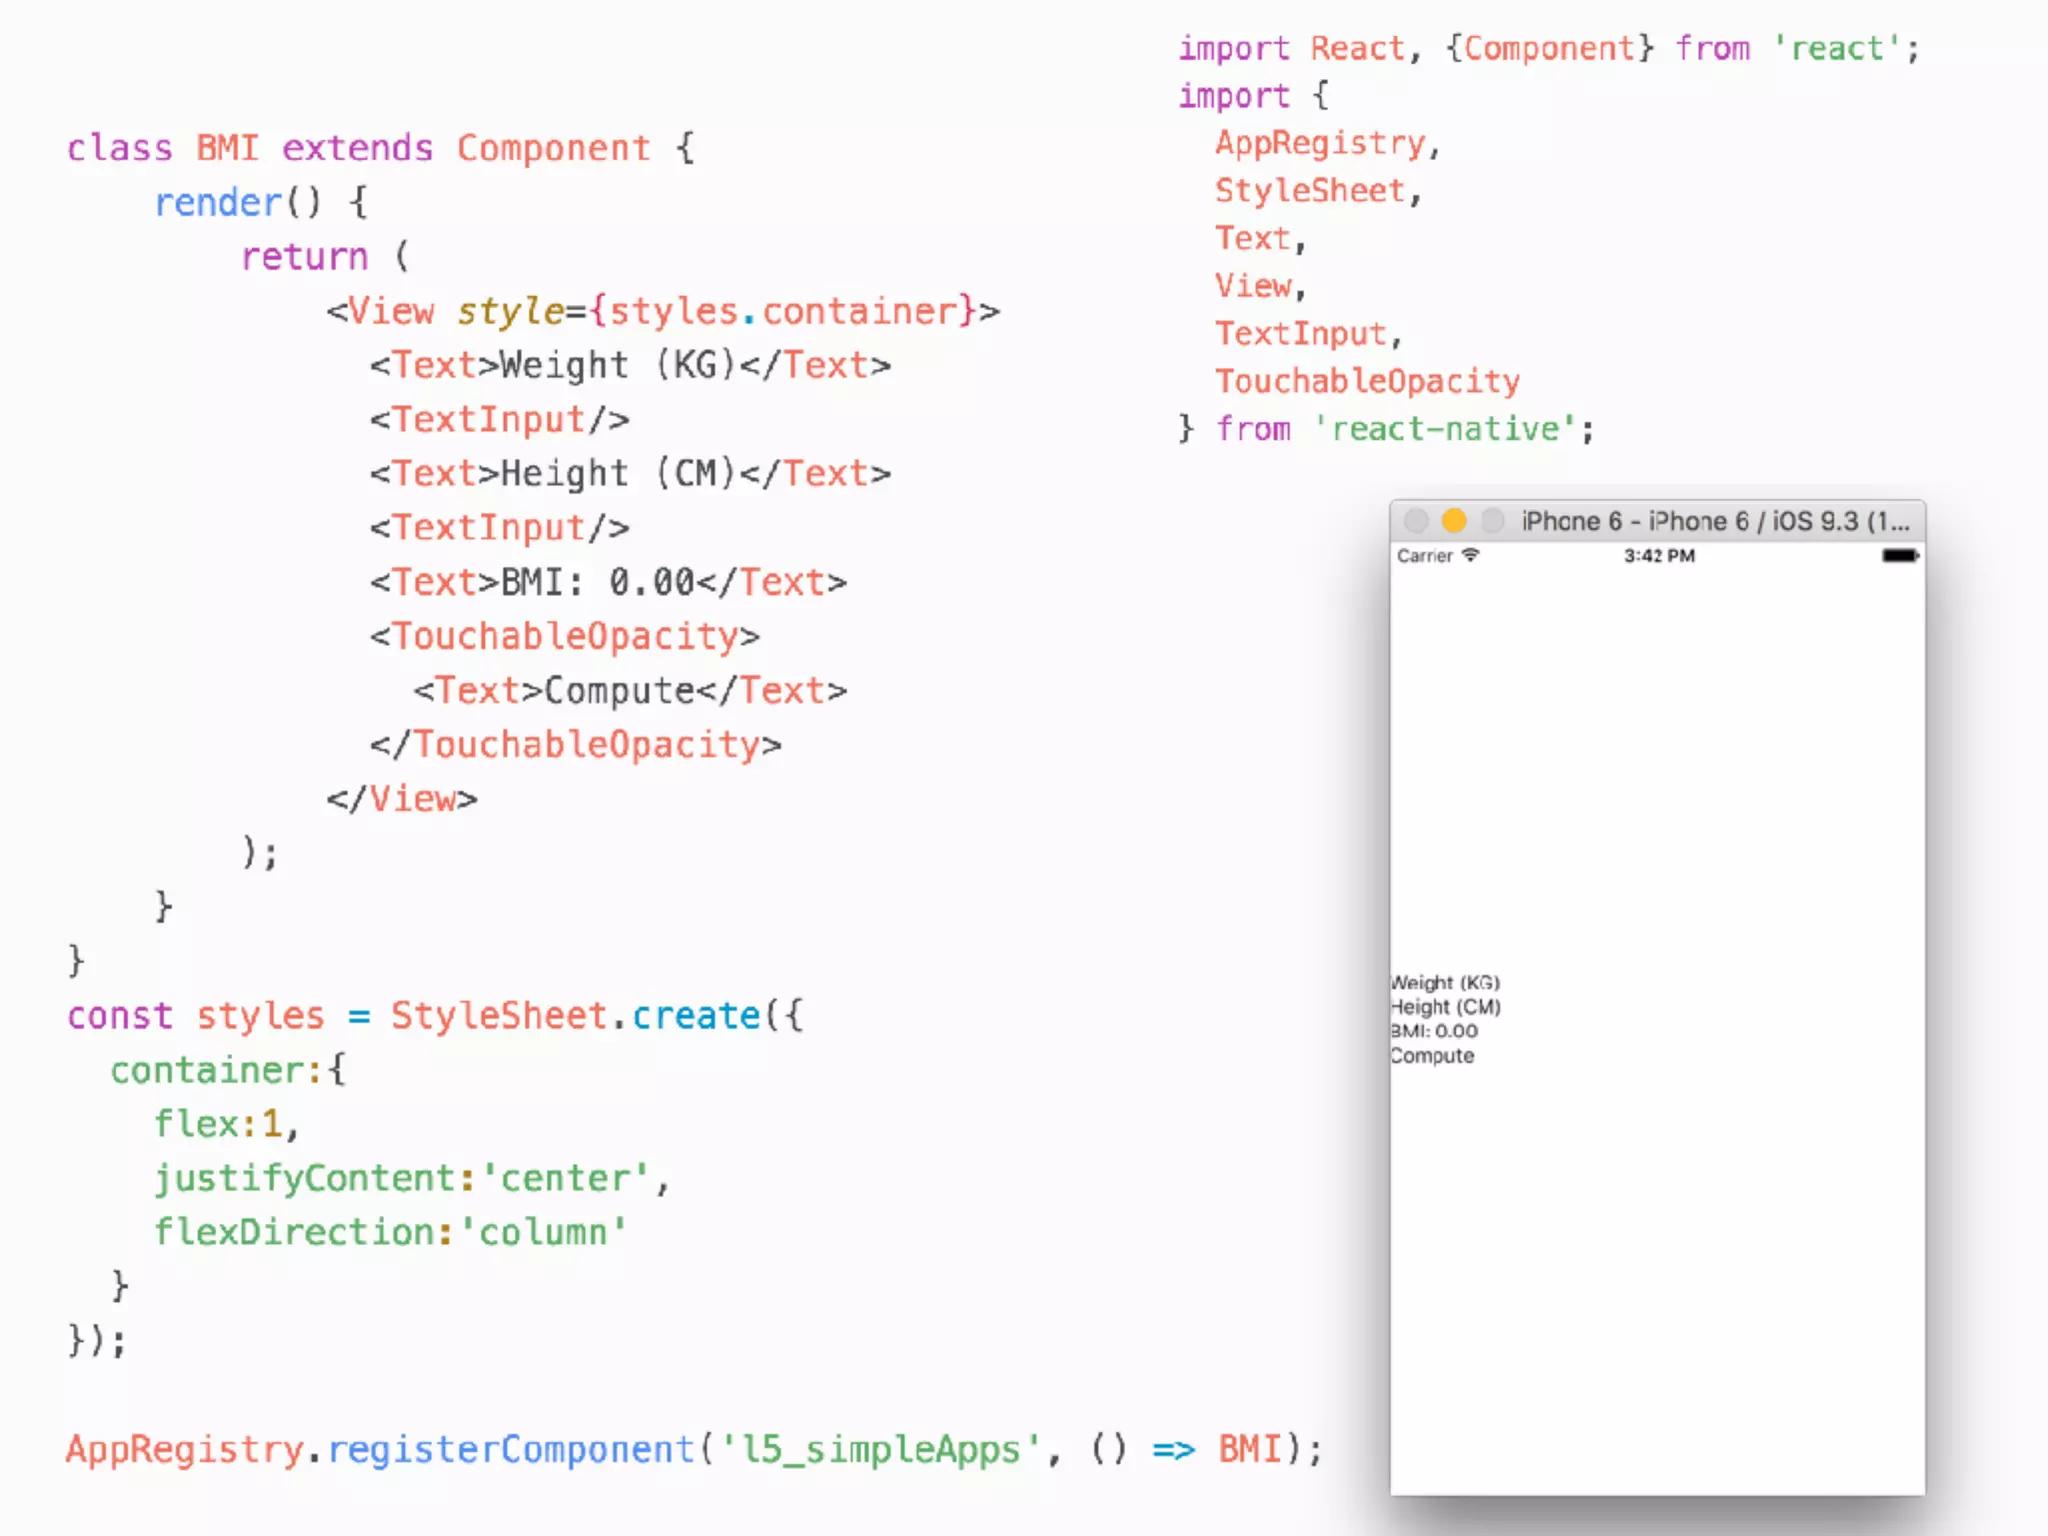The width and height of the screenshot is (2048, 1536).
Task: Click TouchableOpacity in the import list
Action: 1367,381
